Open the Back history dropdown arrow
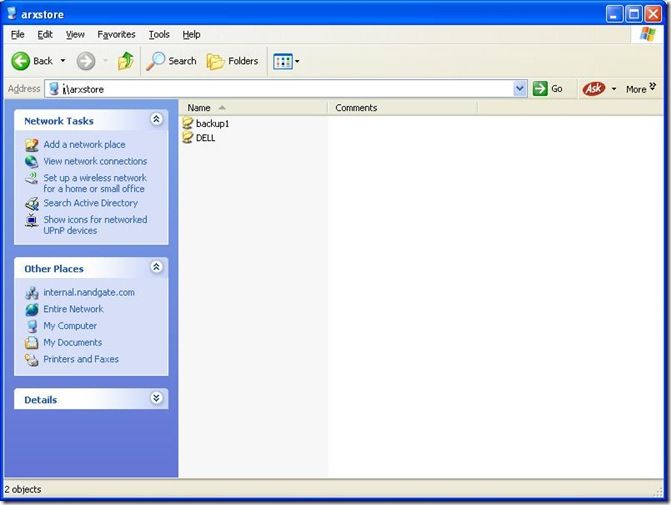The height and width of the screenshot is (505, 671). click(63, 61)
